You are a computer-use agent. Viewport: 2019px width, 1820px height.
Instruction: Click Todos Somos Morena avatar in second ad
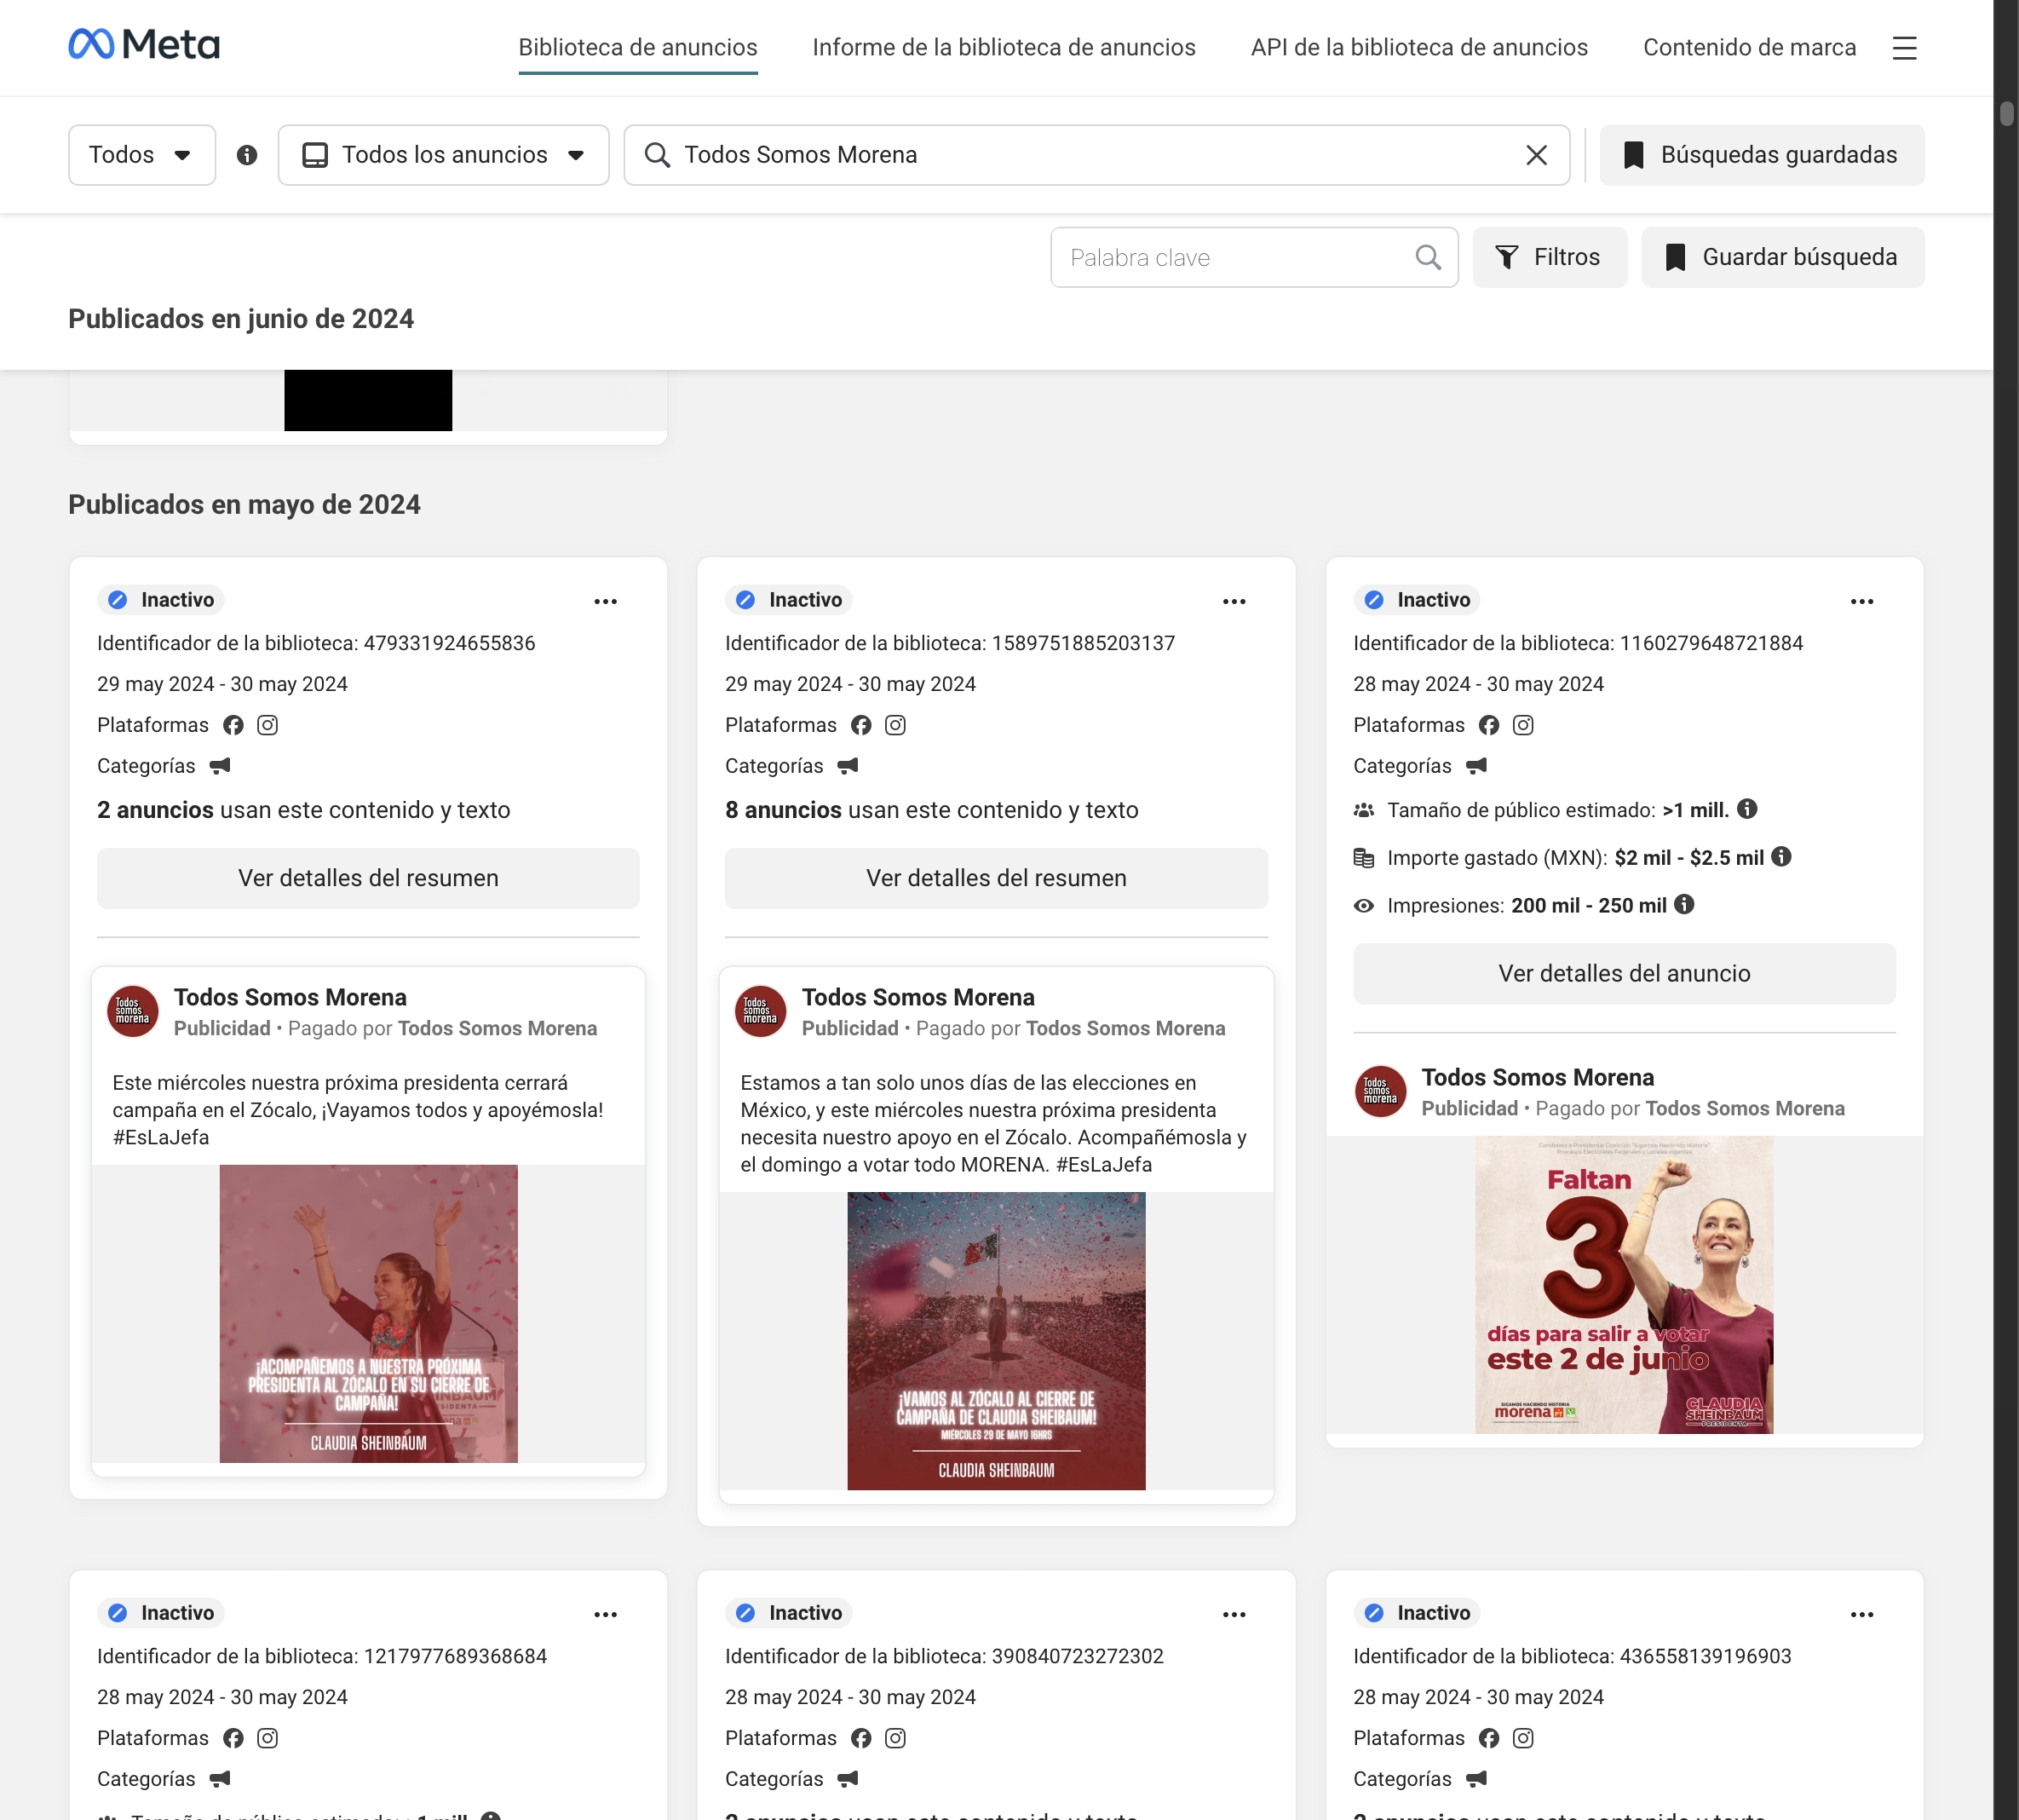tap(760, 1011)
